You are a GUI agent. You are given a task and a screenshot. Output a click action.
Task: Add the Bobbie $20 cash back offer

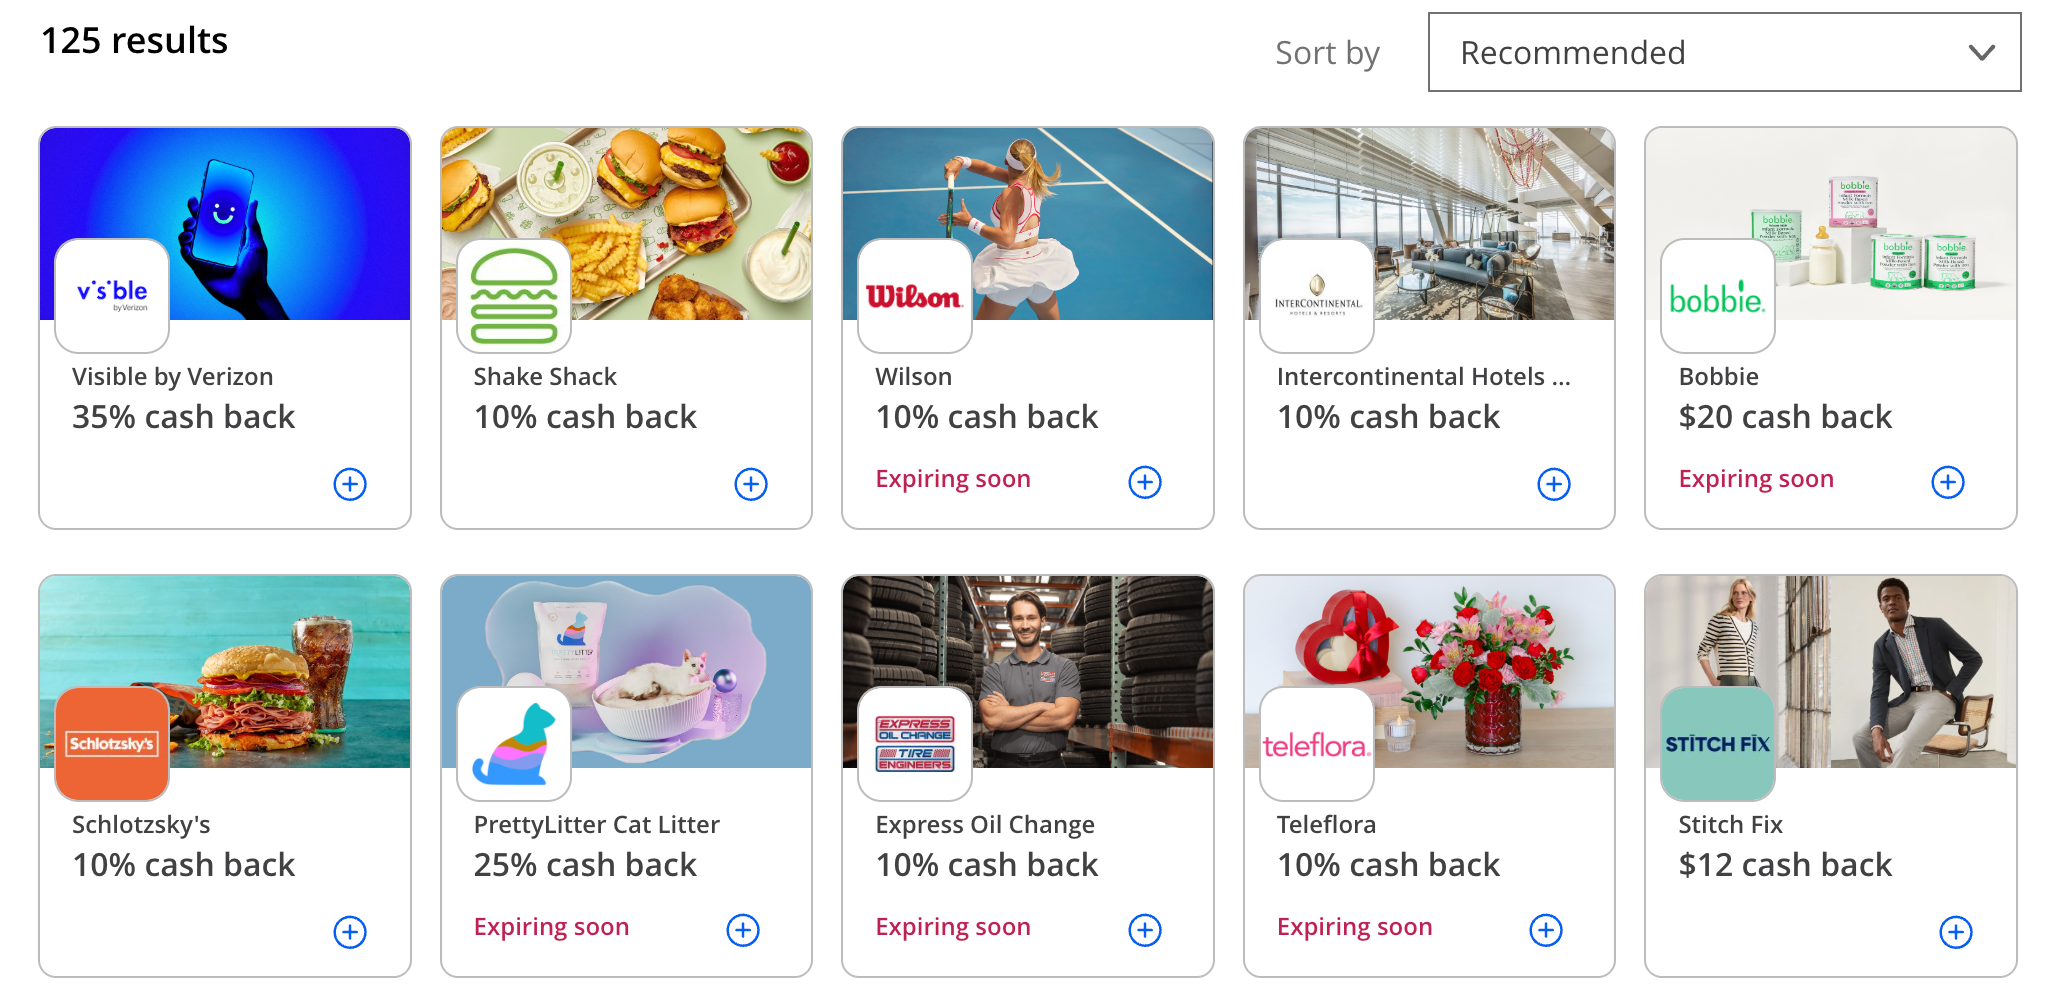[1947, 482]
